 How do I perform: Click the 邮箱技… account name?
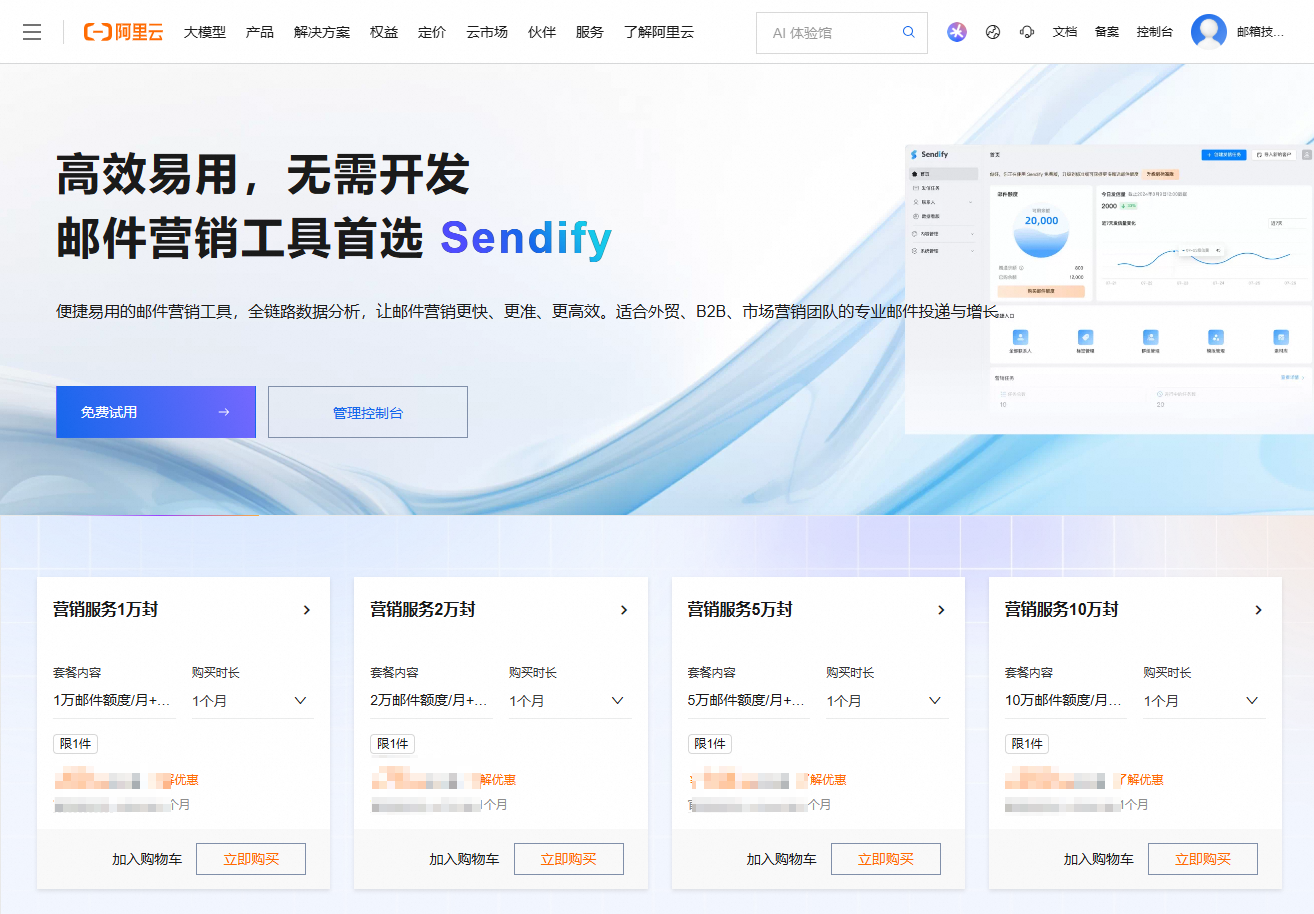(x=1260, y=32)
